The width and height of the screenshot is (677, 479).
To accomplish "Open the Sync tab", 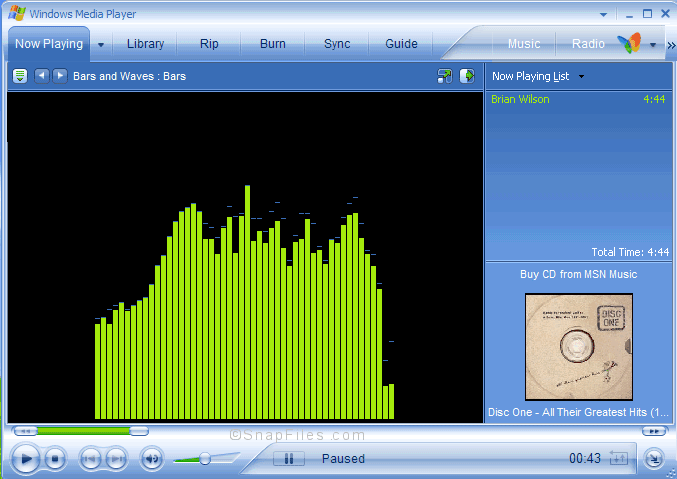I will pyautogui.click(x=337, y=44).
